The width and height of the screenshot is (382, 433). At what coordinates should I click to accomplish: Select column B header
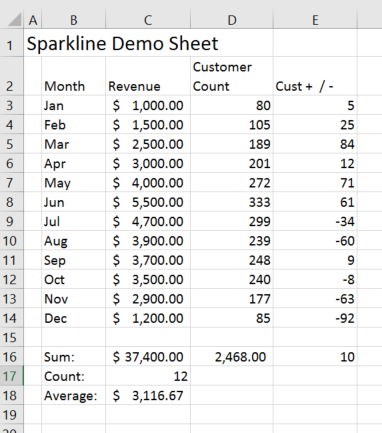coord(74,20)
